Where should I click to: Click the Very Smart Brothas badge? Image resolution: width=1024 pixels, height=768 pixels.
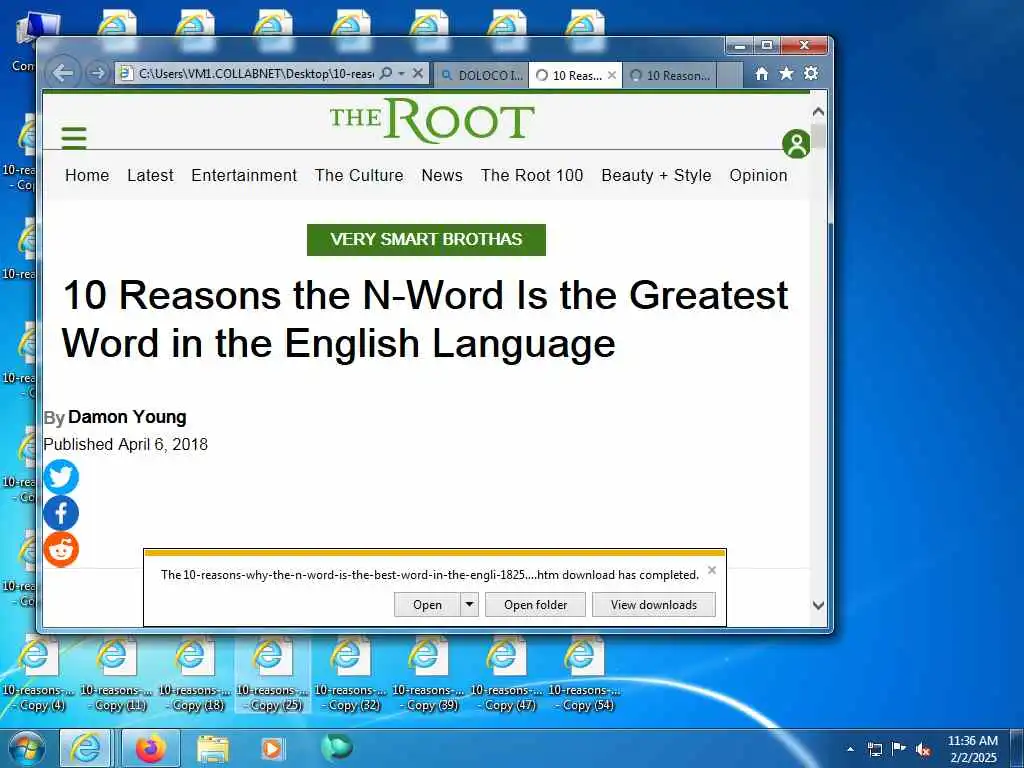(x=426, y=240)
